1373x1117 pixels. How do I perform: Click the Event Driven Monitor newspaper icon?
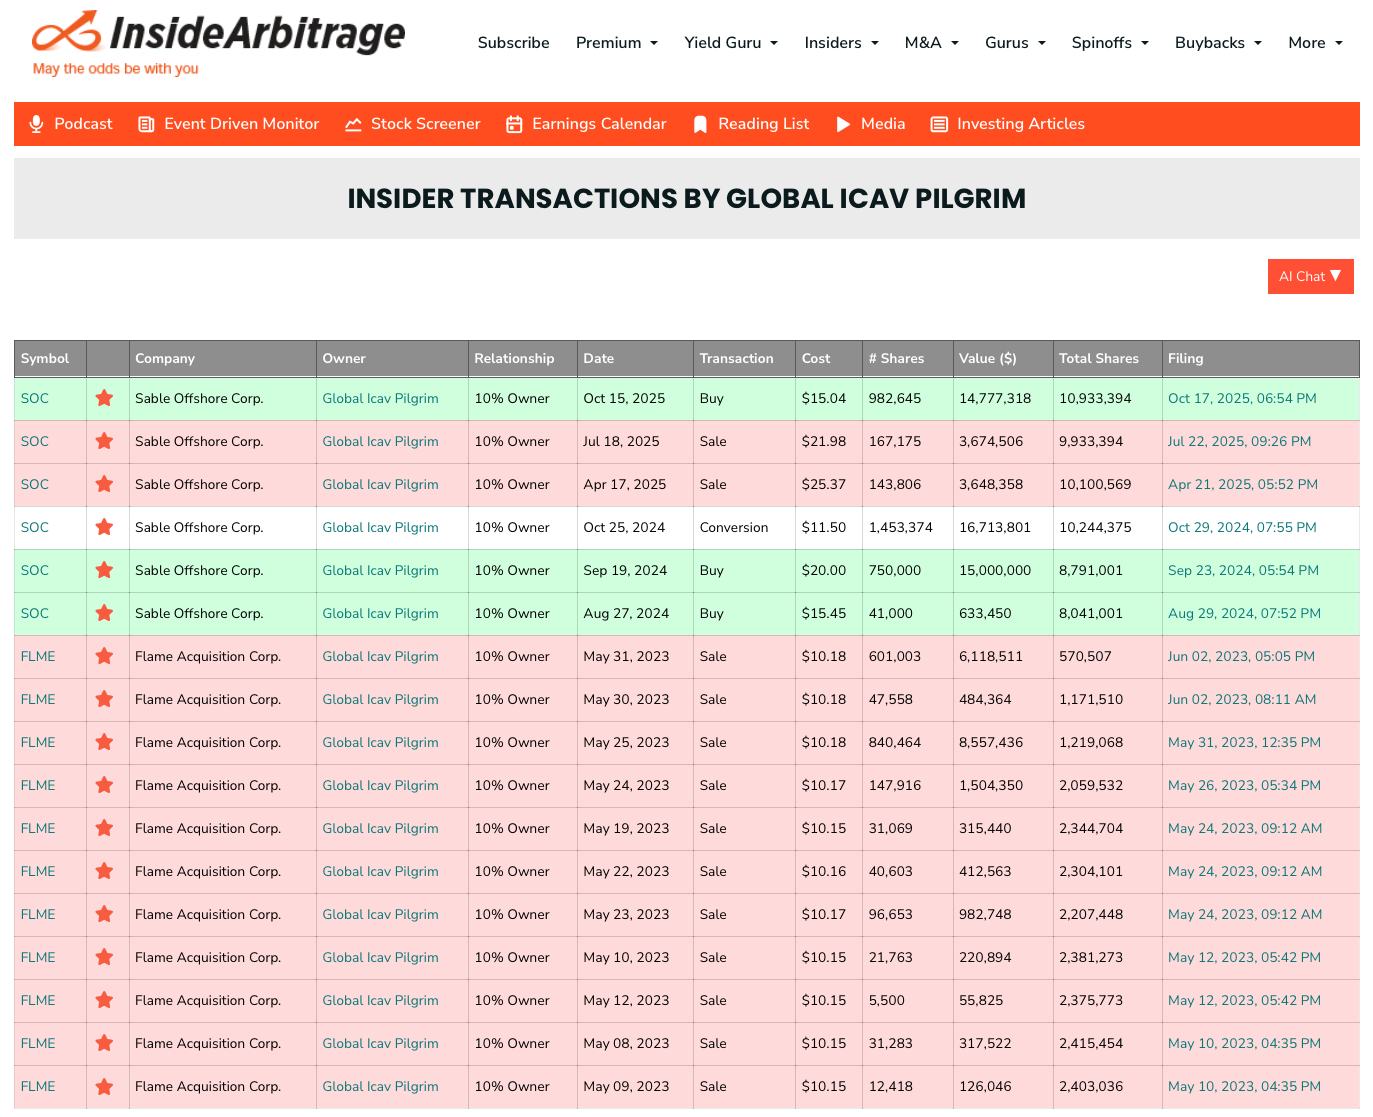[x=146, y=124]
